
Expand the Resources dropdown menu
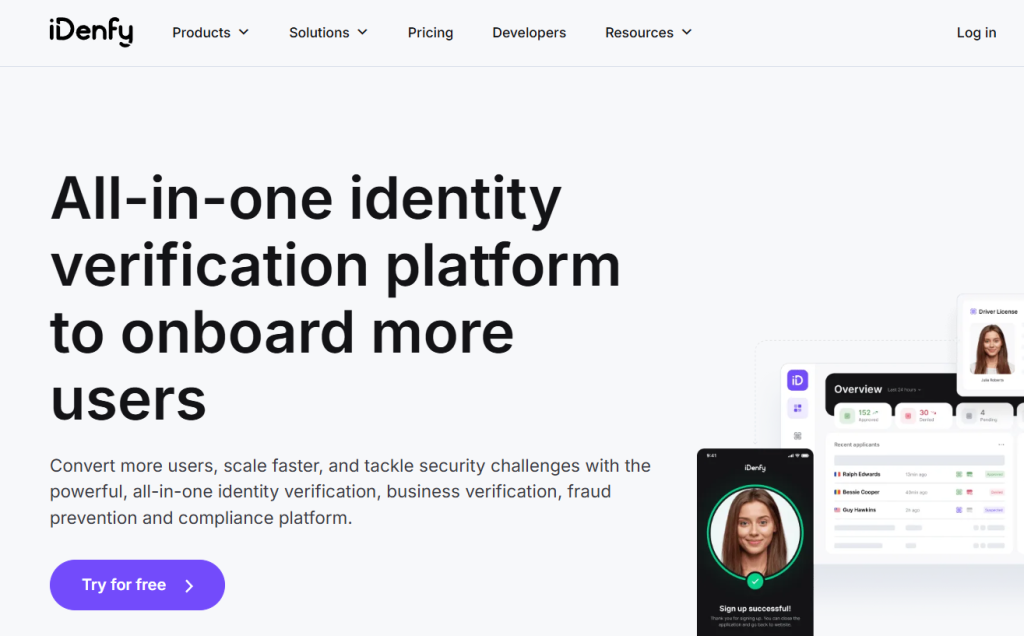point(648,33)
